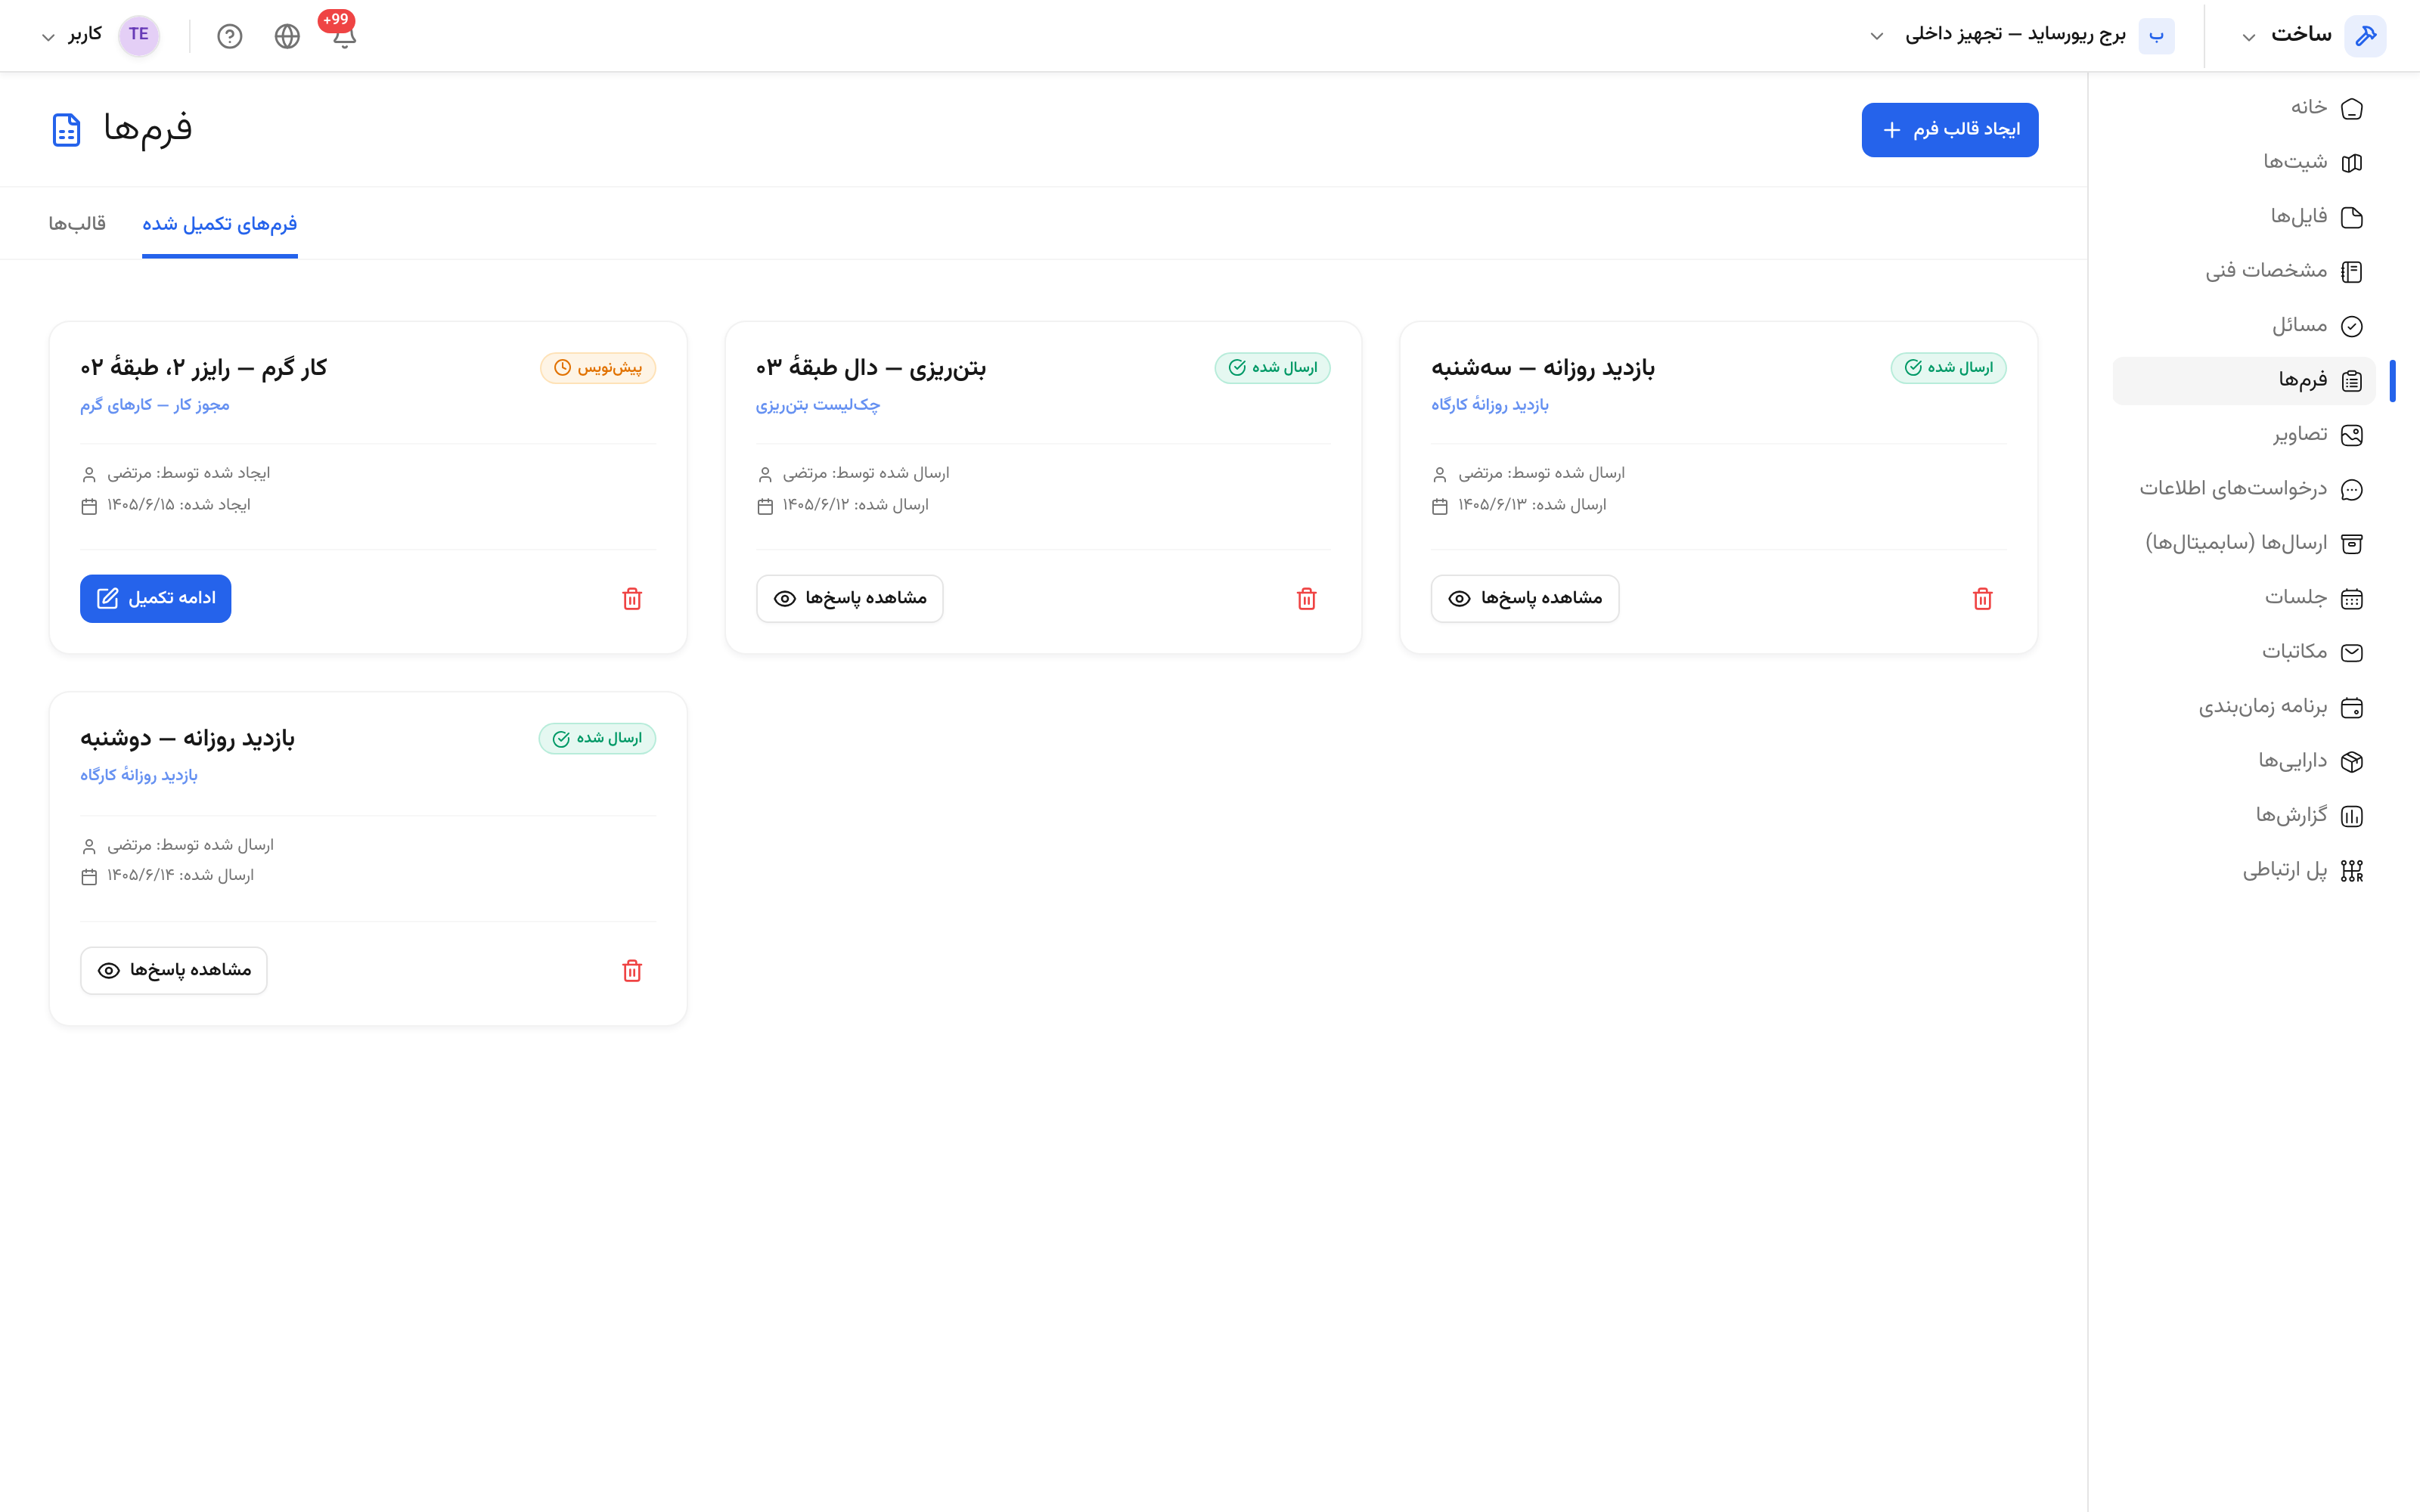The width and height of the screenshot is (2420, 1512).
Task: Open the help question mark icon
Action: pos(230,36)
